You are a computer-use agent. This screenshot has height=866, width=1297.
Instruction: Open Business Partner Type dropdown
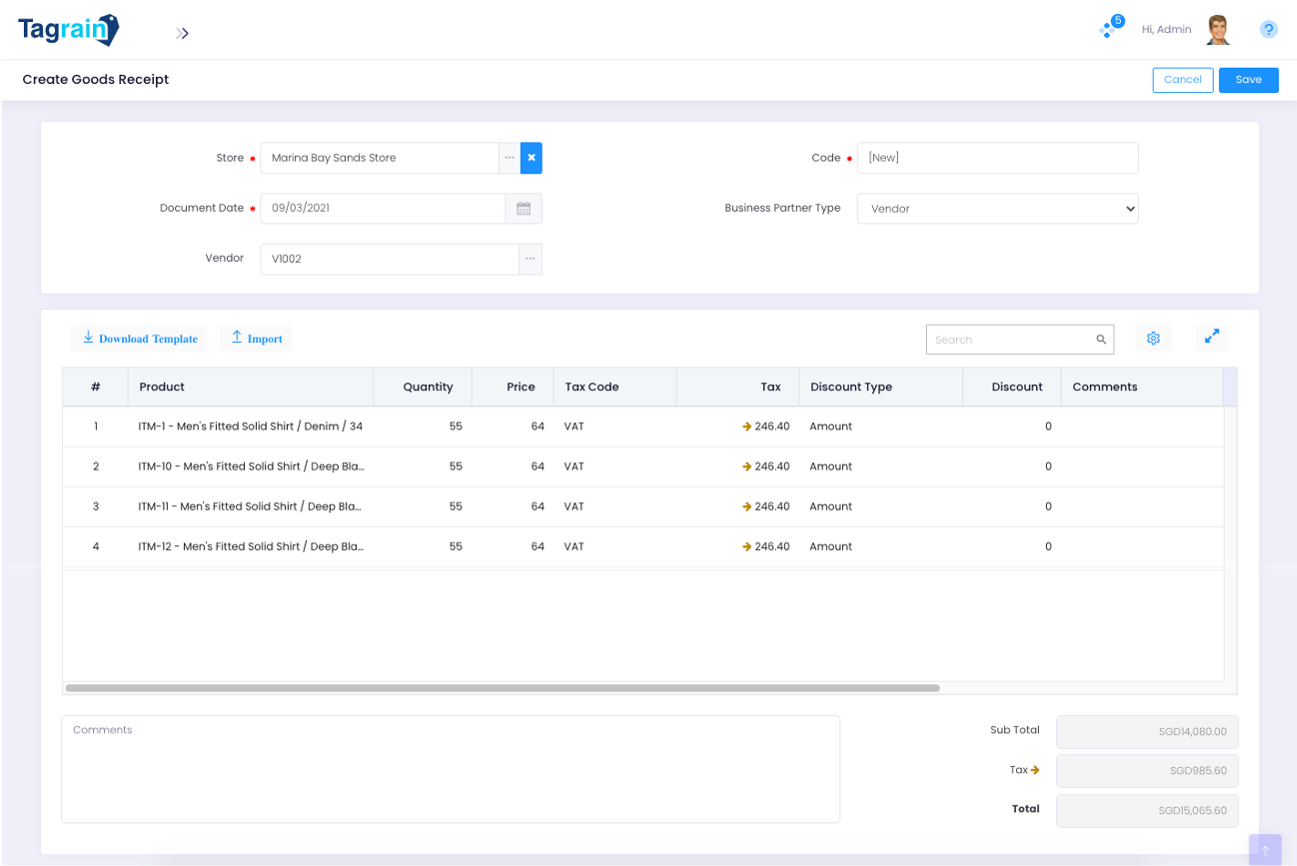click(997, 209)
